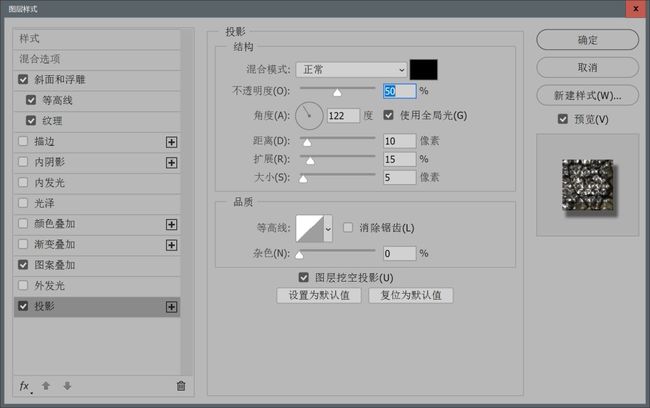The width and height of the screenshot is (650, 408).
Task: Open the 图案叠加 settings row
Action: click(x=97, y=265)
